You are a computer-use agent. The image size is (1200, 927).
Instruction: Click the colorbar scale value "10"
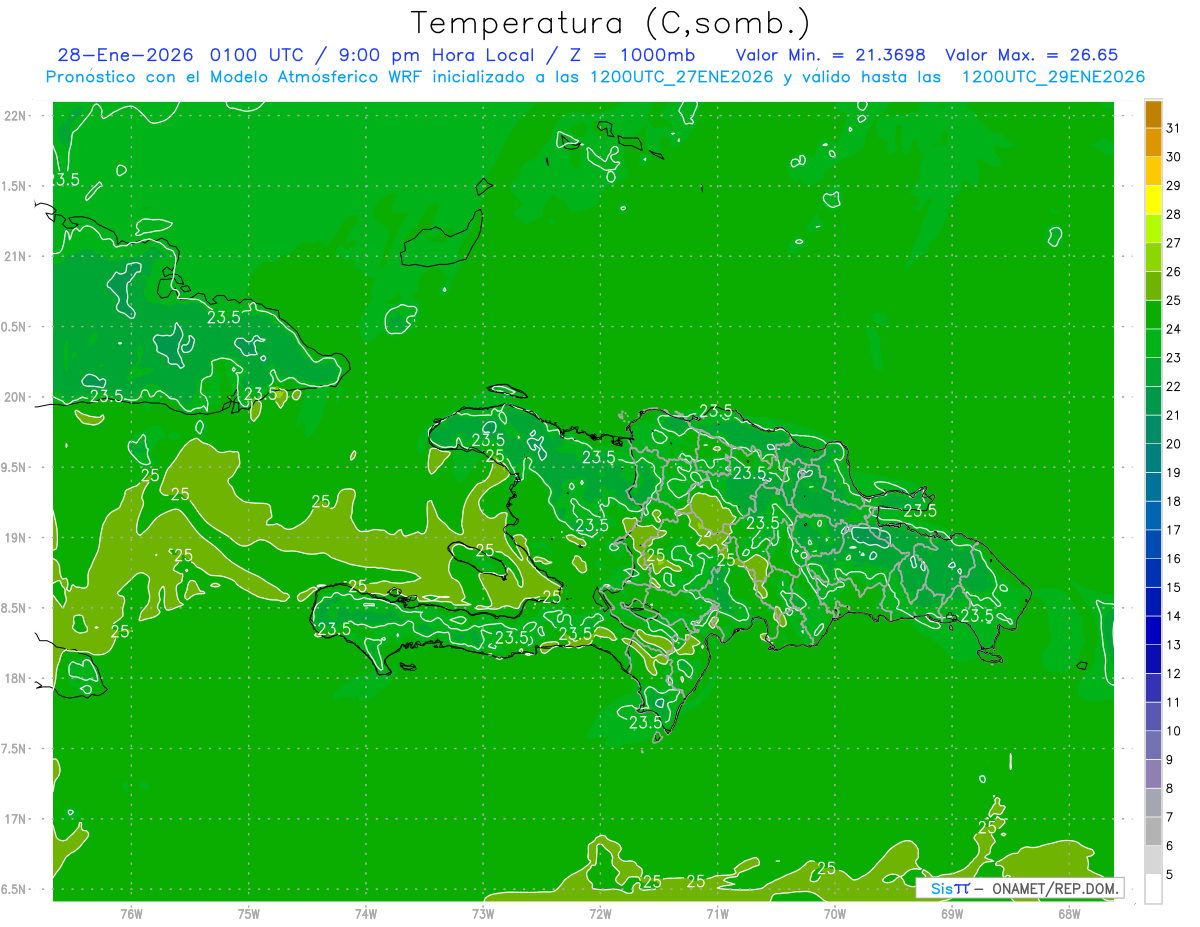point(1174,731)
